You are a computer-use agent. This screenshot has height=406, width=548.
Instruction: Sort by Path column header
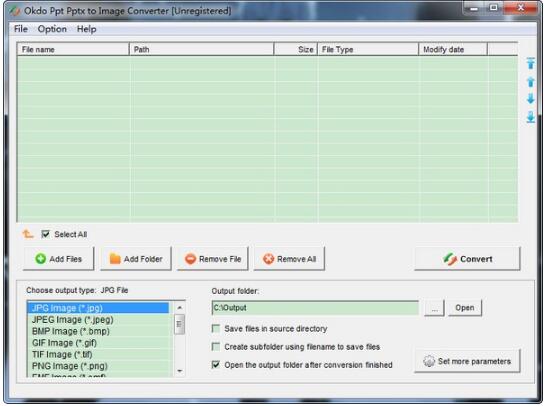click(202, 49)
